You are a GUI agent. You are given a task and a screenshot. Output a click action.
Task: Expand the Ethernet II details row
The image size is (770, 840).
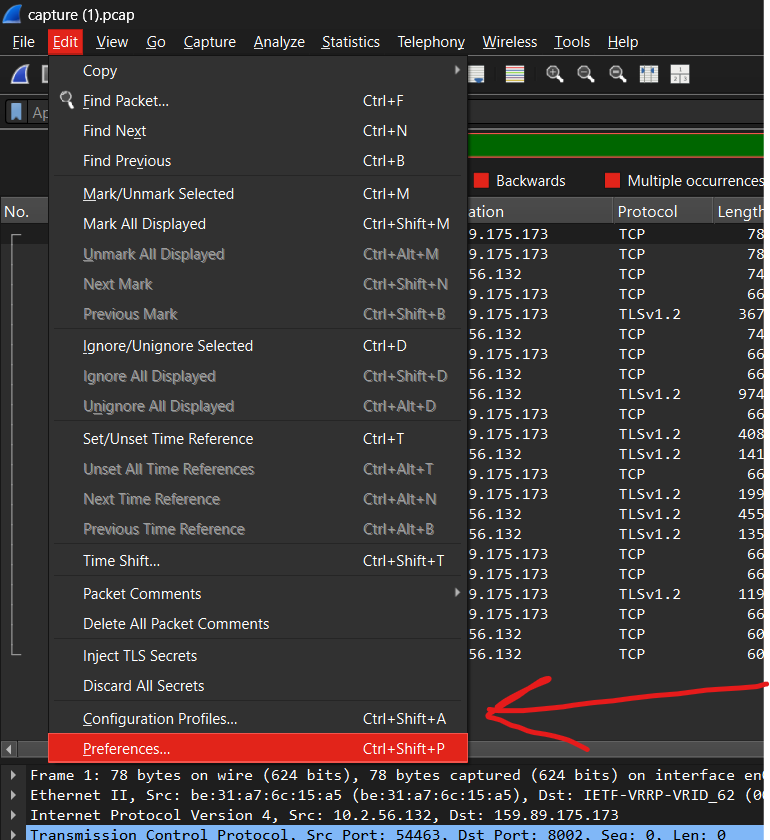[x=13, y=795]
